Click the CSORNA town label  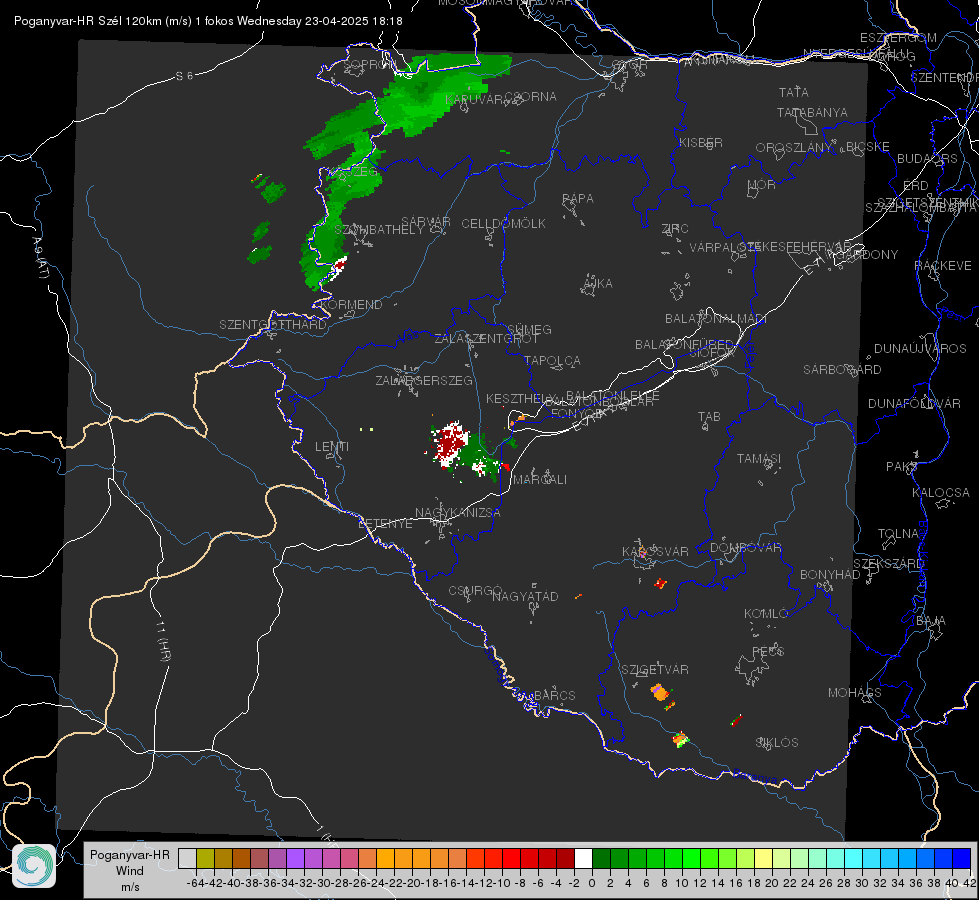coord(530,96)
